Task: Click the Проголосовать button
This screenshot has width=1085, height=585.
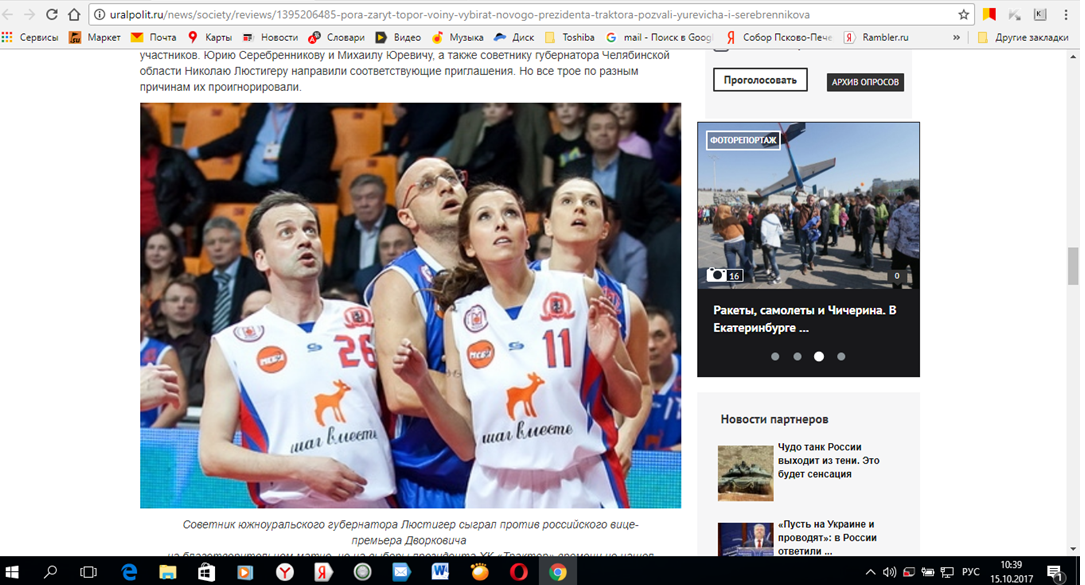Action: [760, 80]
